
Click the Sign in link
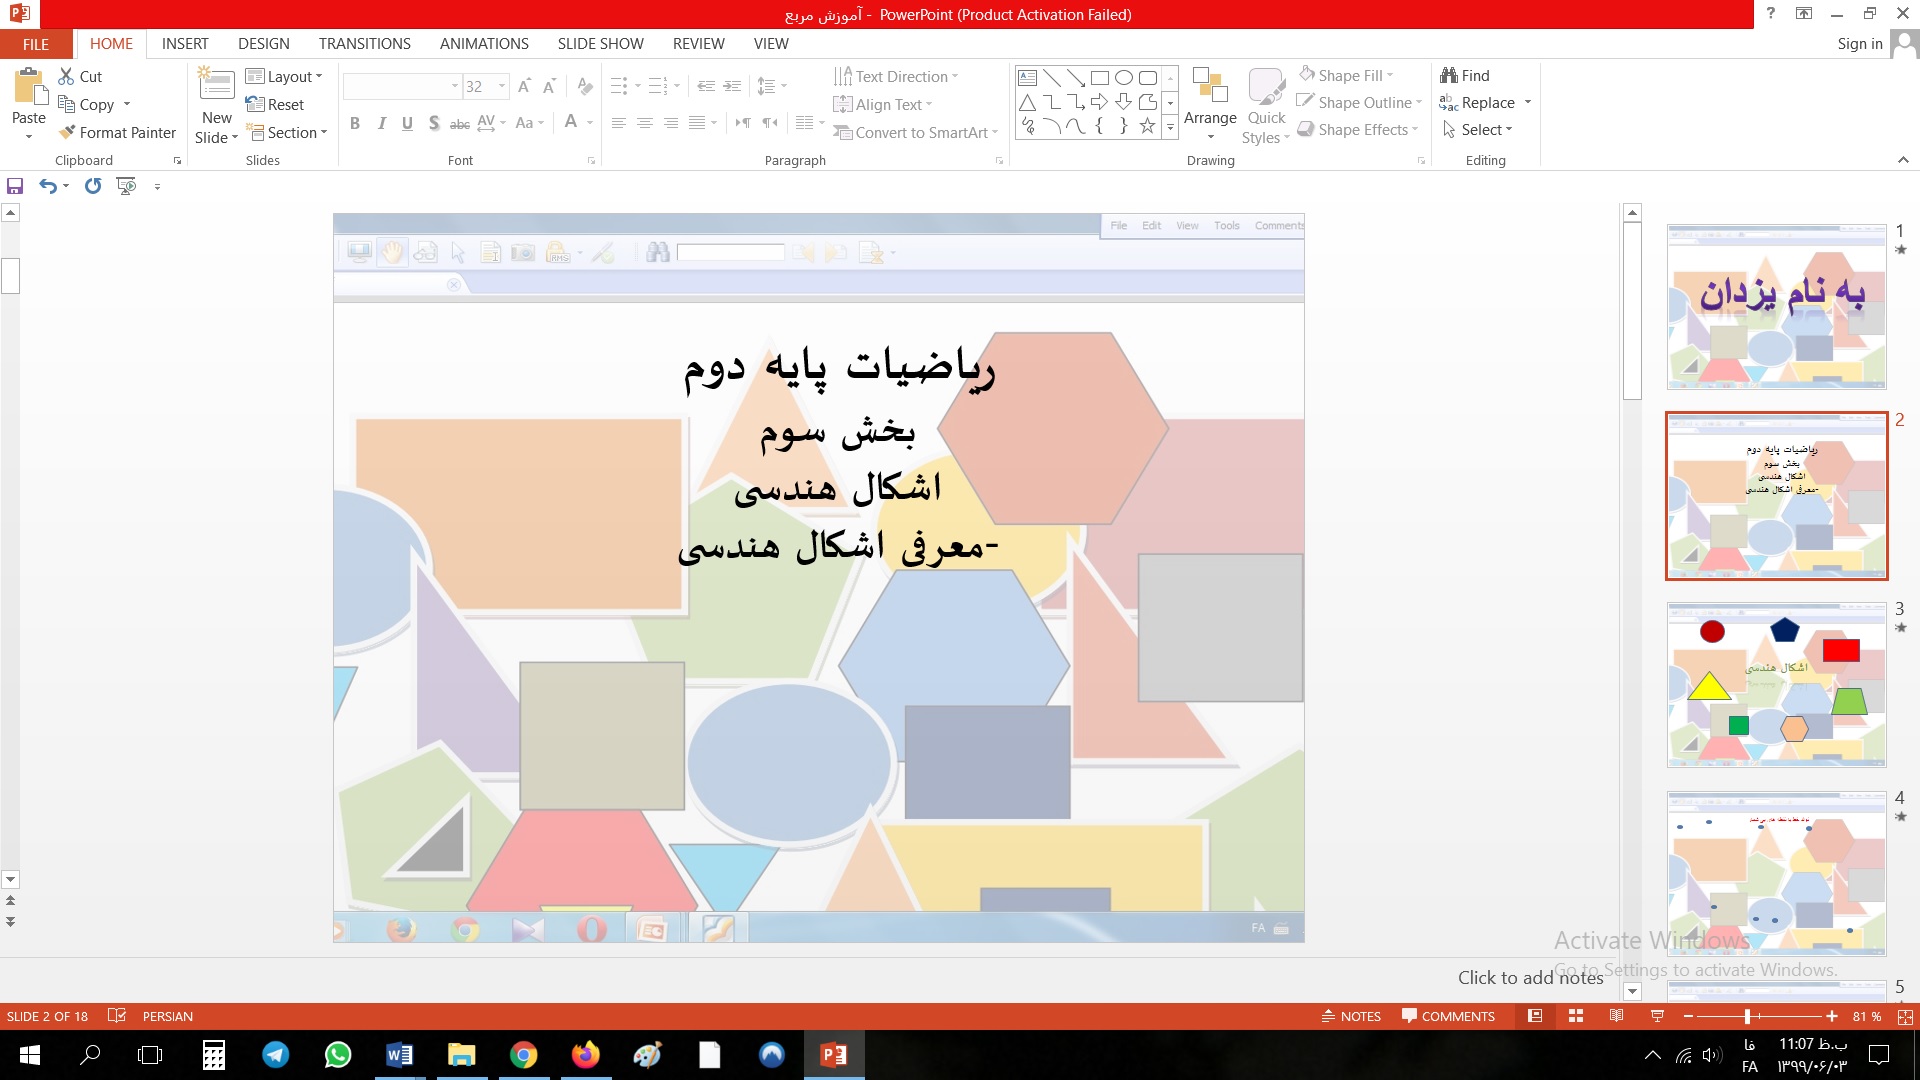click(x=1859, y=44)
